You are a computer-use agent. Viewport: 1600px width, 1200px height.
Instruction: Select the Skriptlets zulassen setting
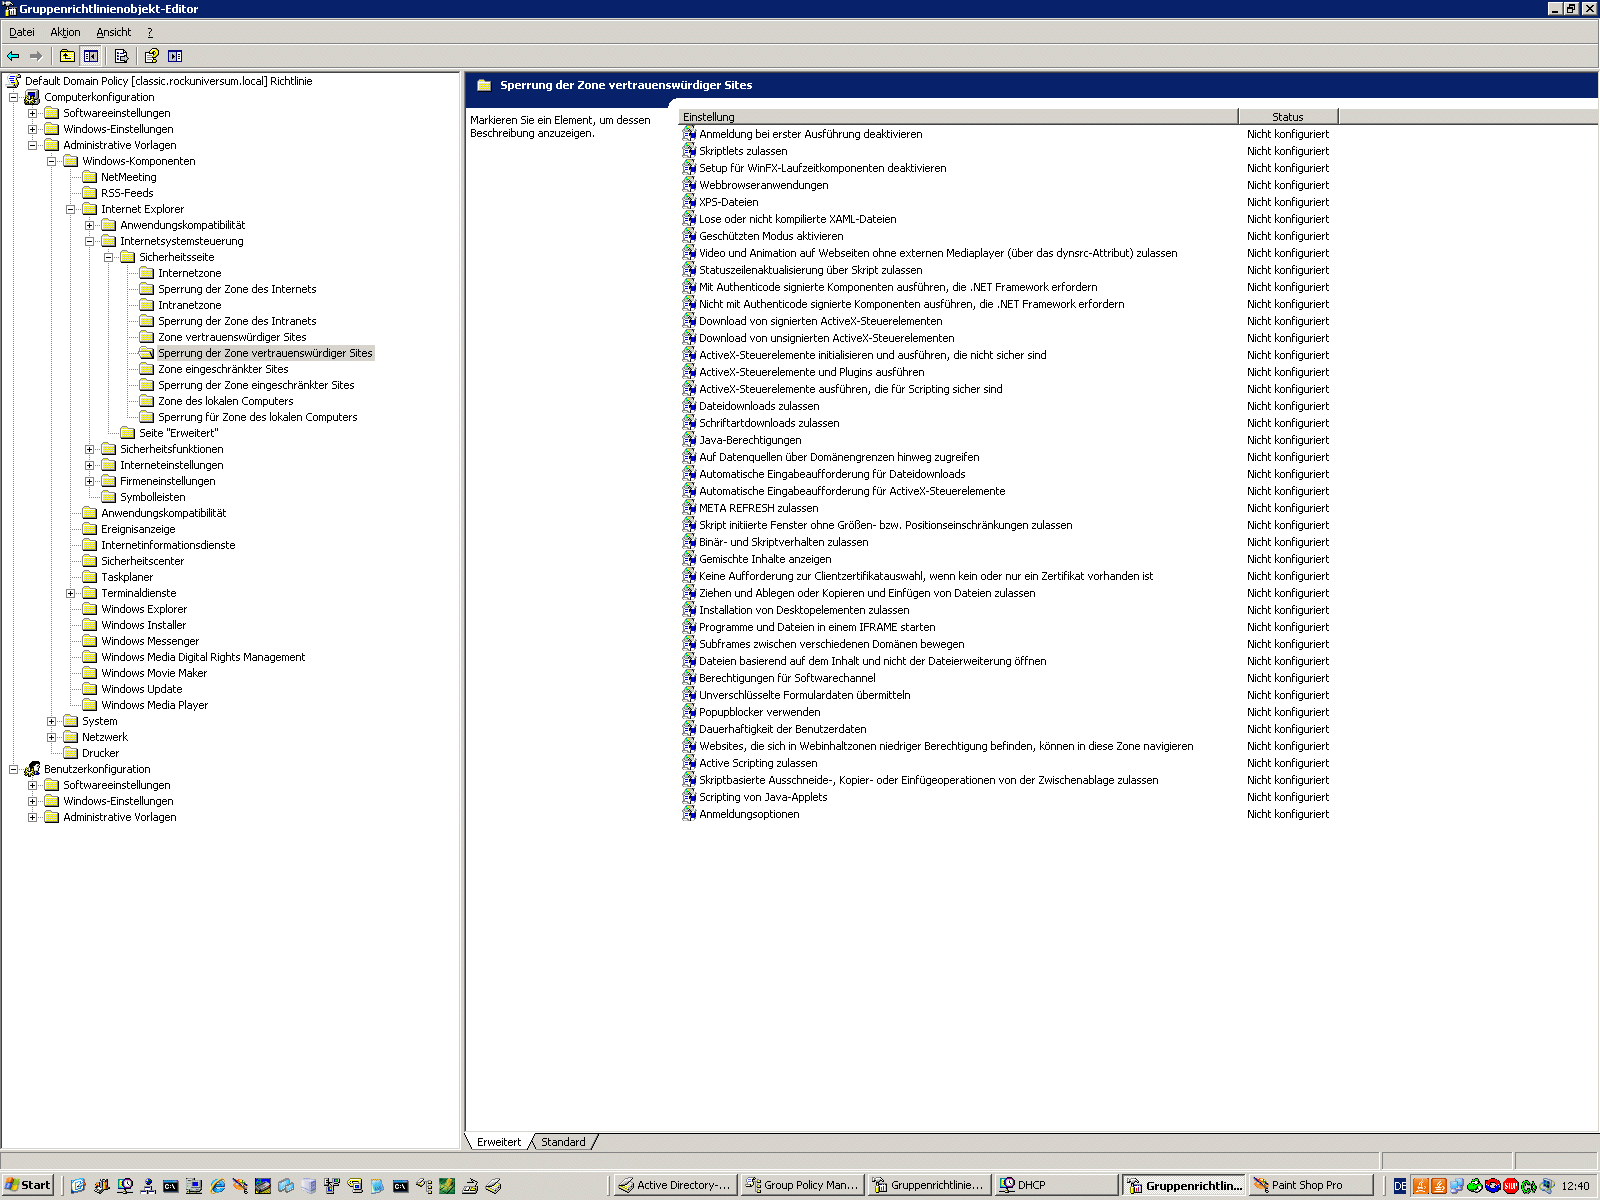coord(743,151)
